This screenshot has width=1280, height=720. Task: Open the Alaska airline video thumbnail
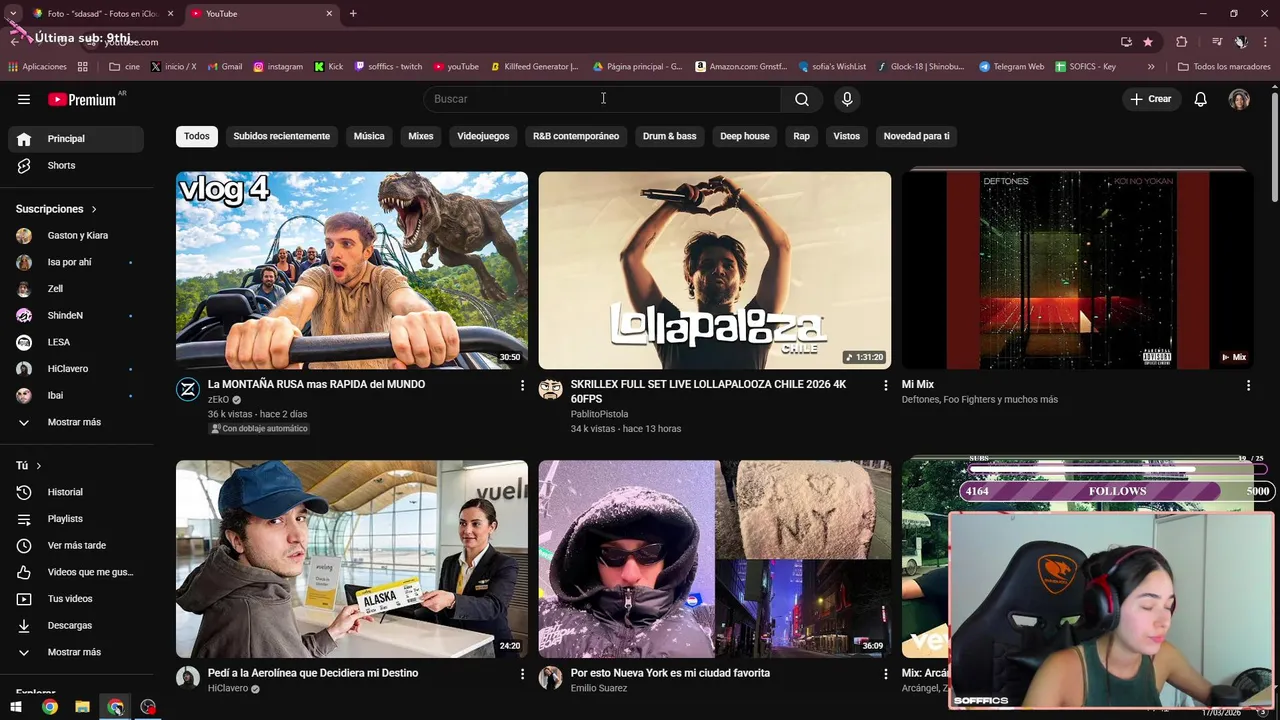[352, 559]
